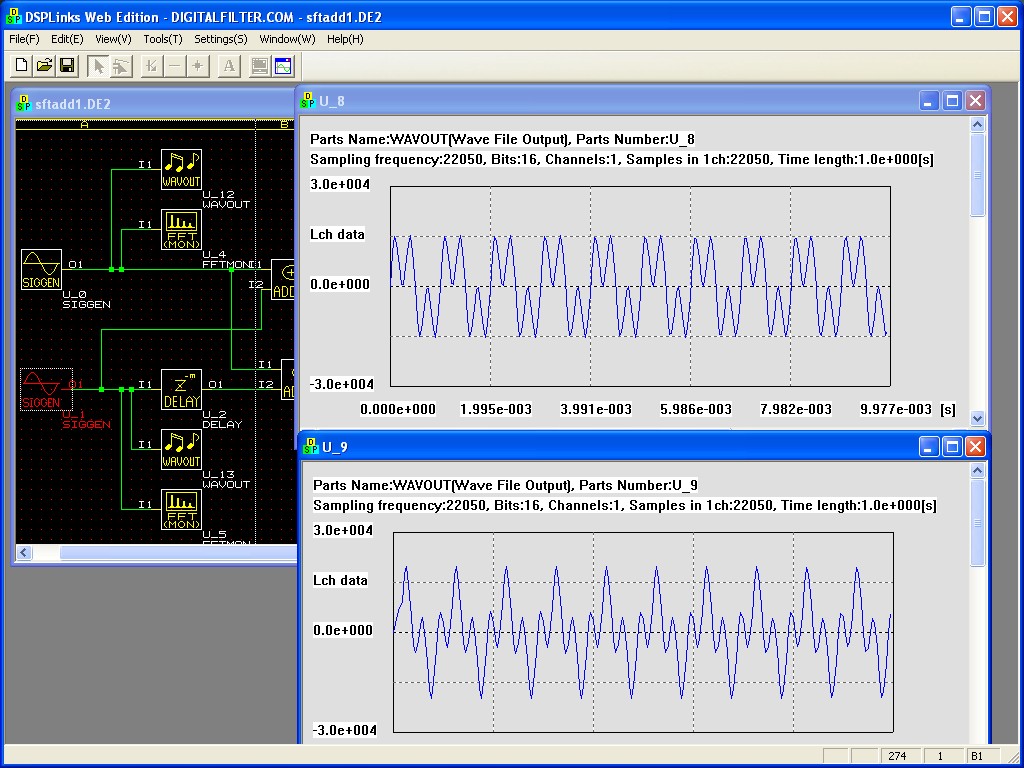This screenshot has width=1024, height=768.
Task: Select the arrow pointer tool
Action: click(98, 66)
